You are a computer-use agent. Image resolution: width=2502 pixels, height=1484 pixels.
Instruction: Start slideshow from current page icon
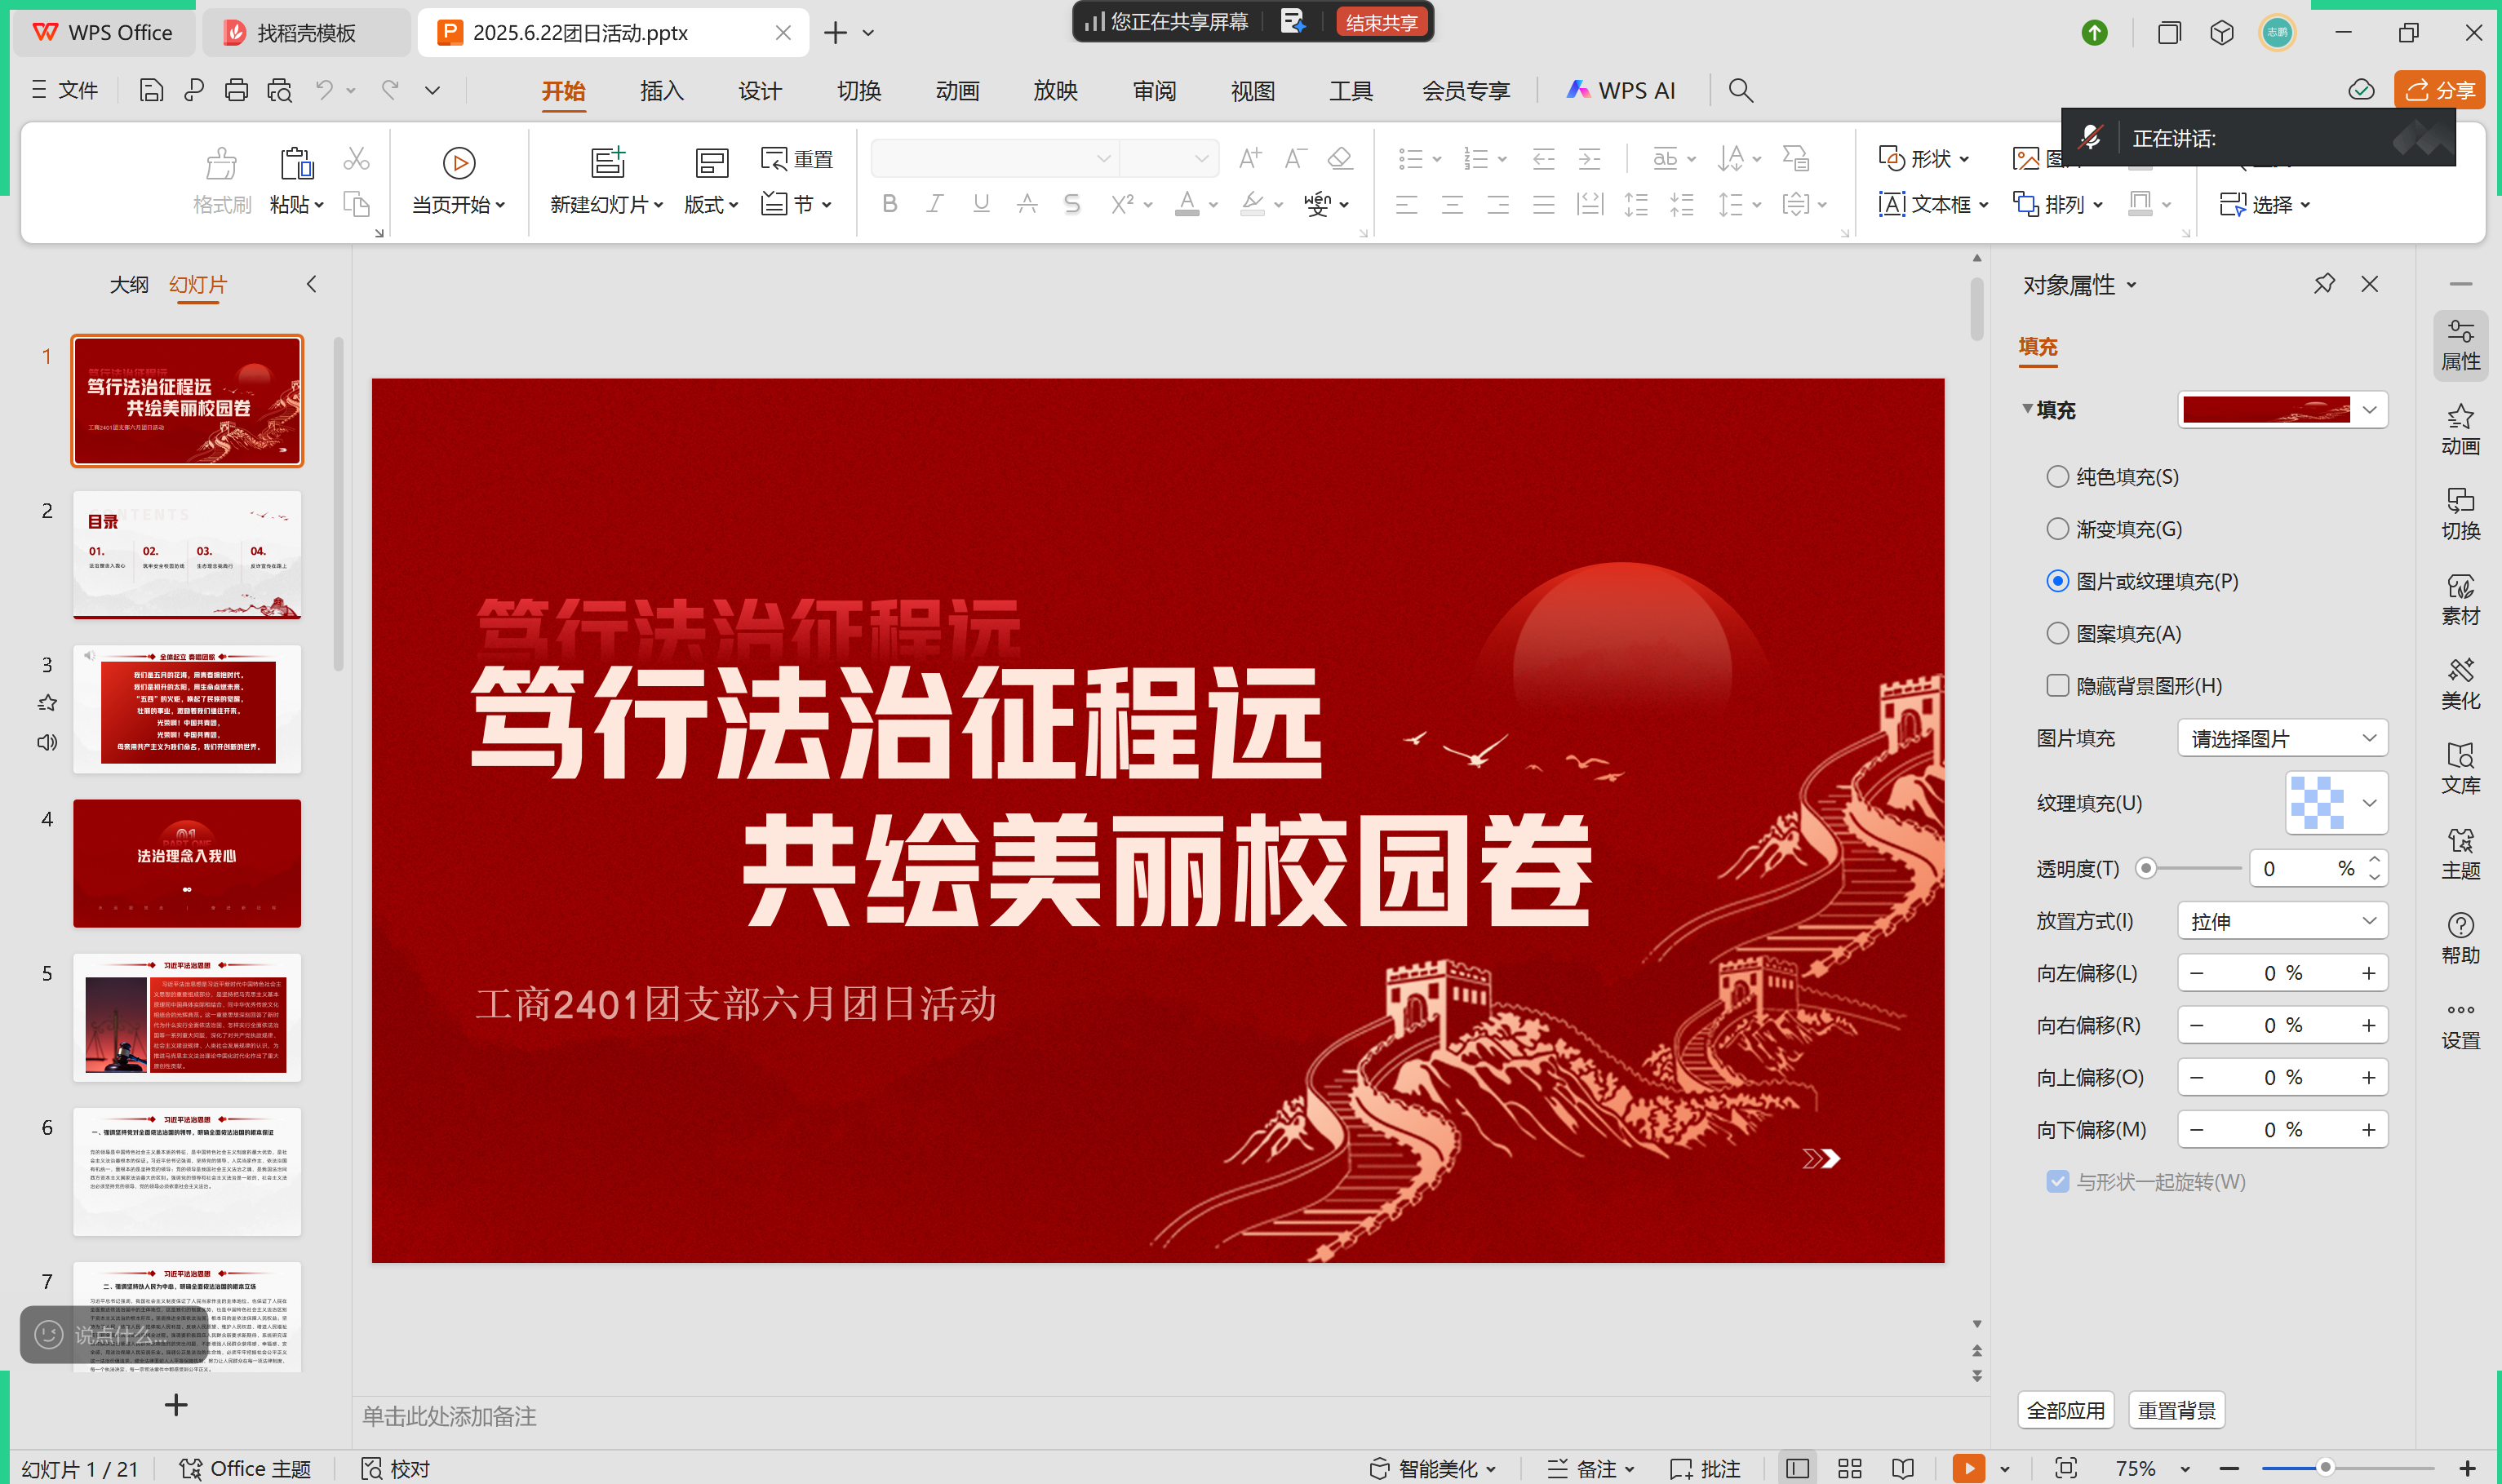(x=458, y=163)
